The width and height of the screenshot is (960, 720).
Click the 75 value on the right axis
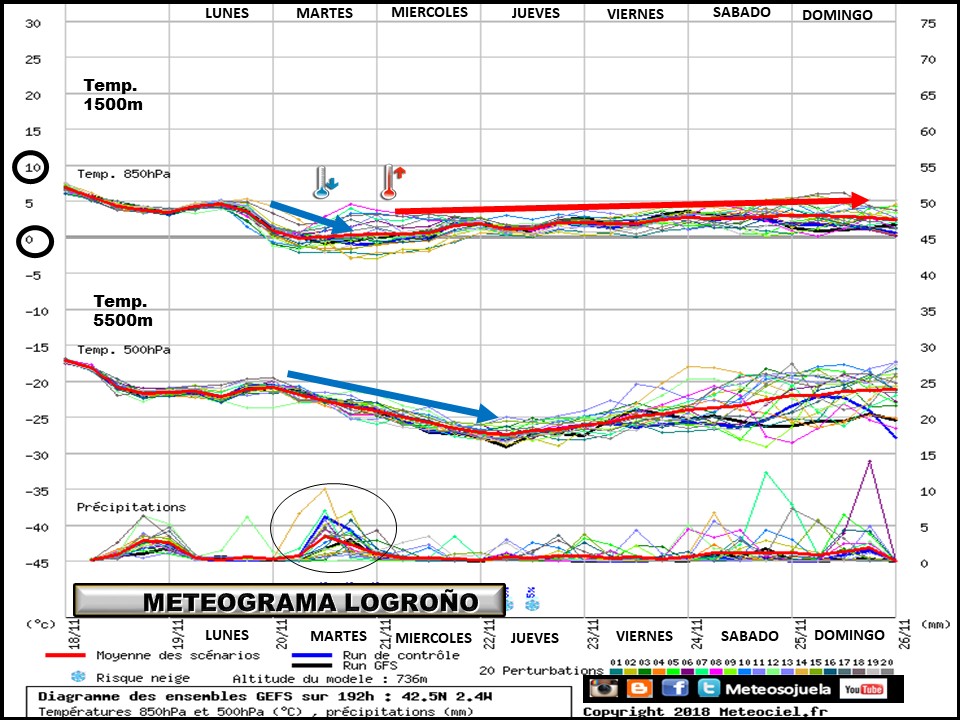tap(928, 23)
